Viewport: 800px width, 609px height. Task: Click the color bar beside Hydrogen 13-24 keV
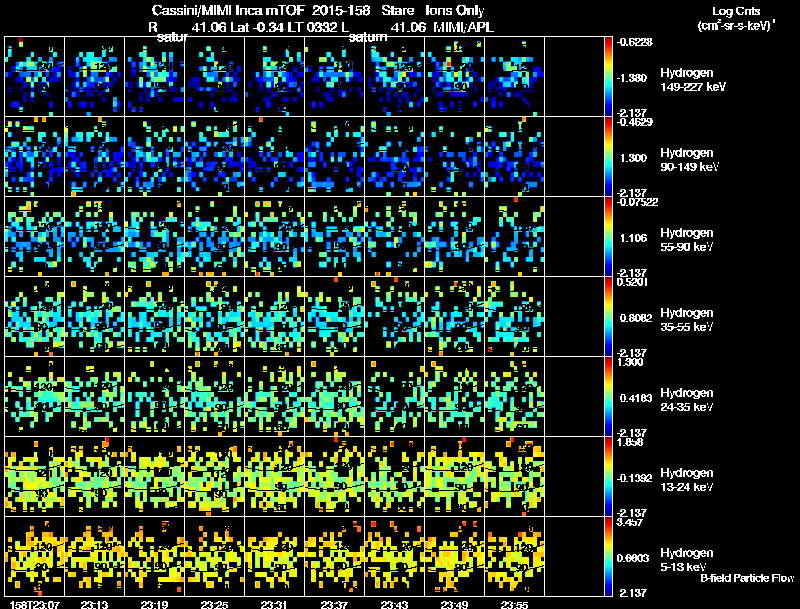608,476
